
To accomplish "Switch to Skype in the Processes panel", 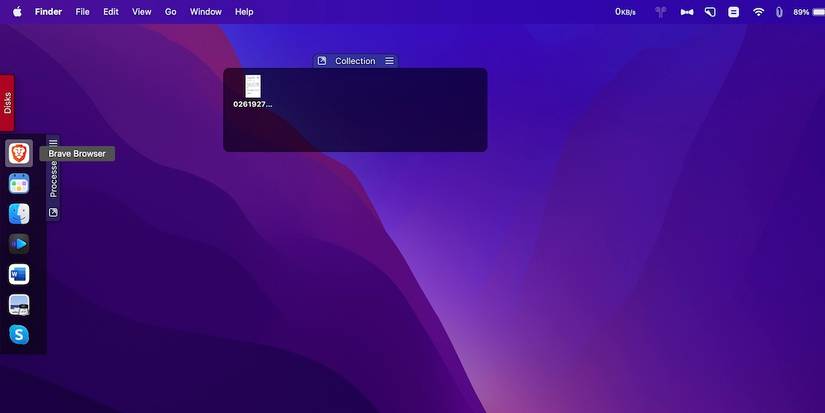I will pos(19,335).
